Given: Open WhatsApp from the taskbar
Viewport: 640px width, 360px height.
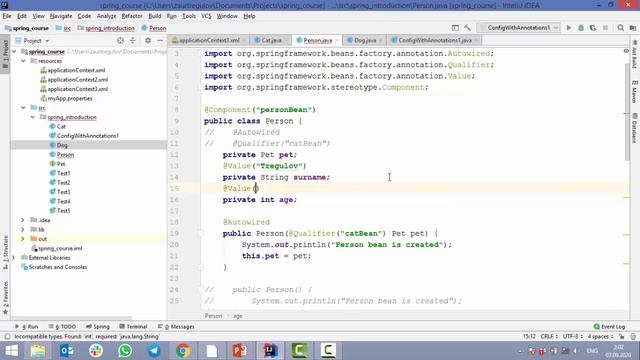Looking at the screenshot, I should click(125, 351).
